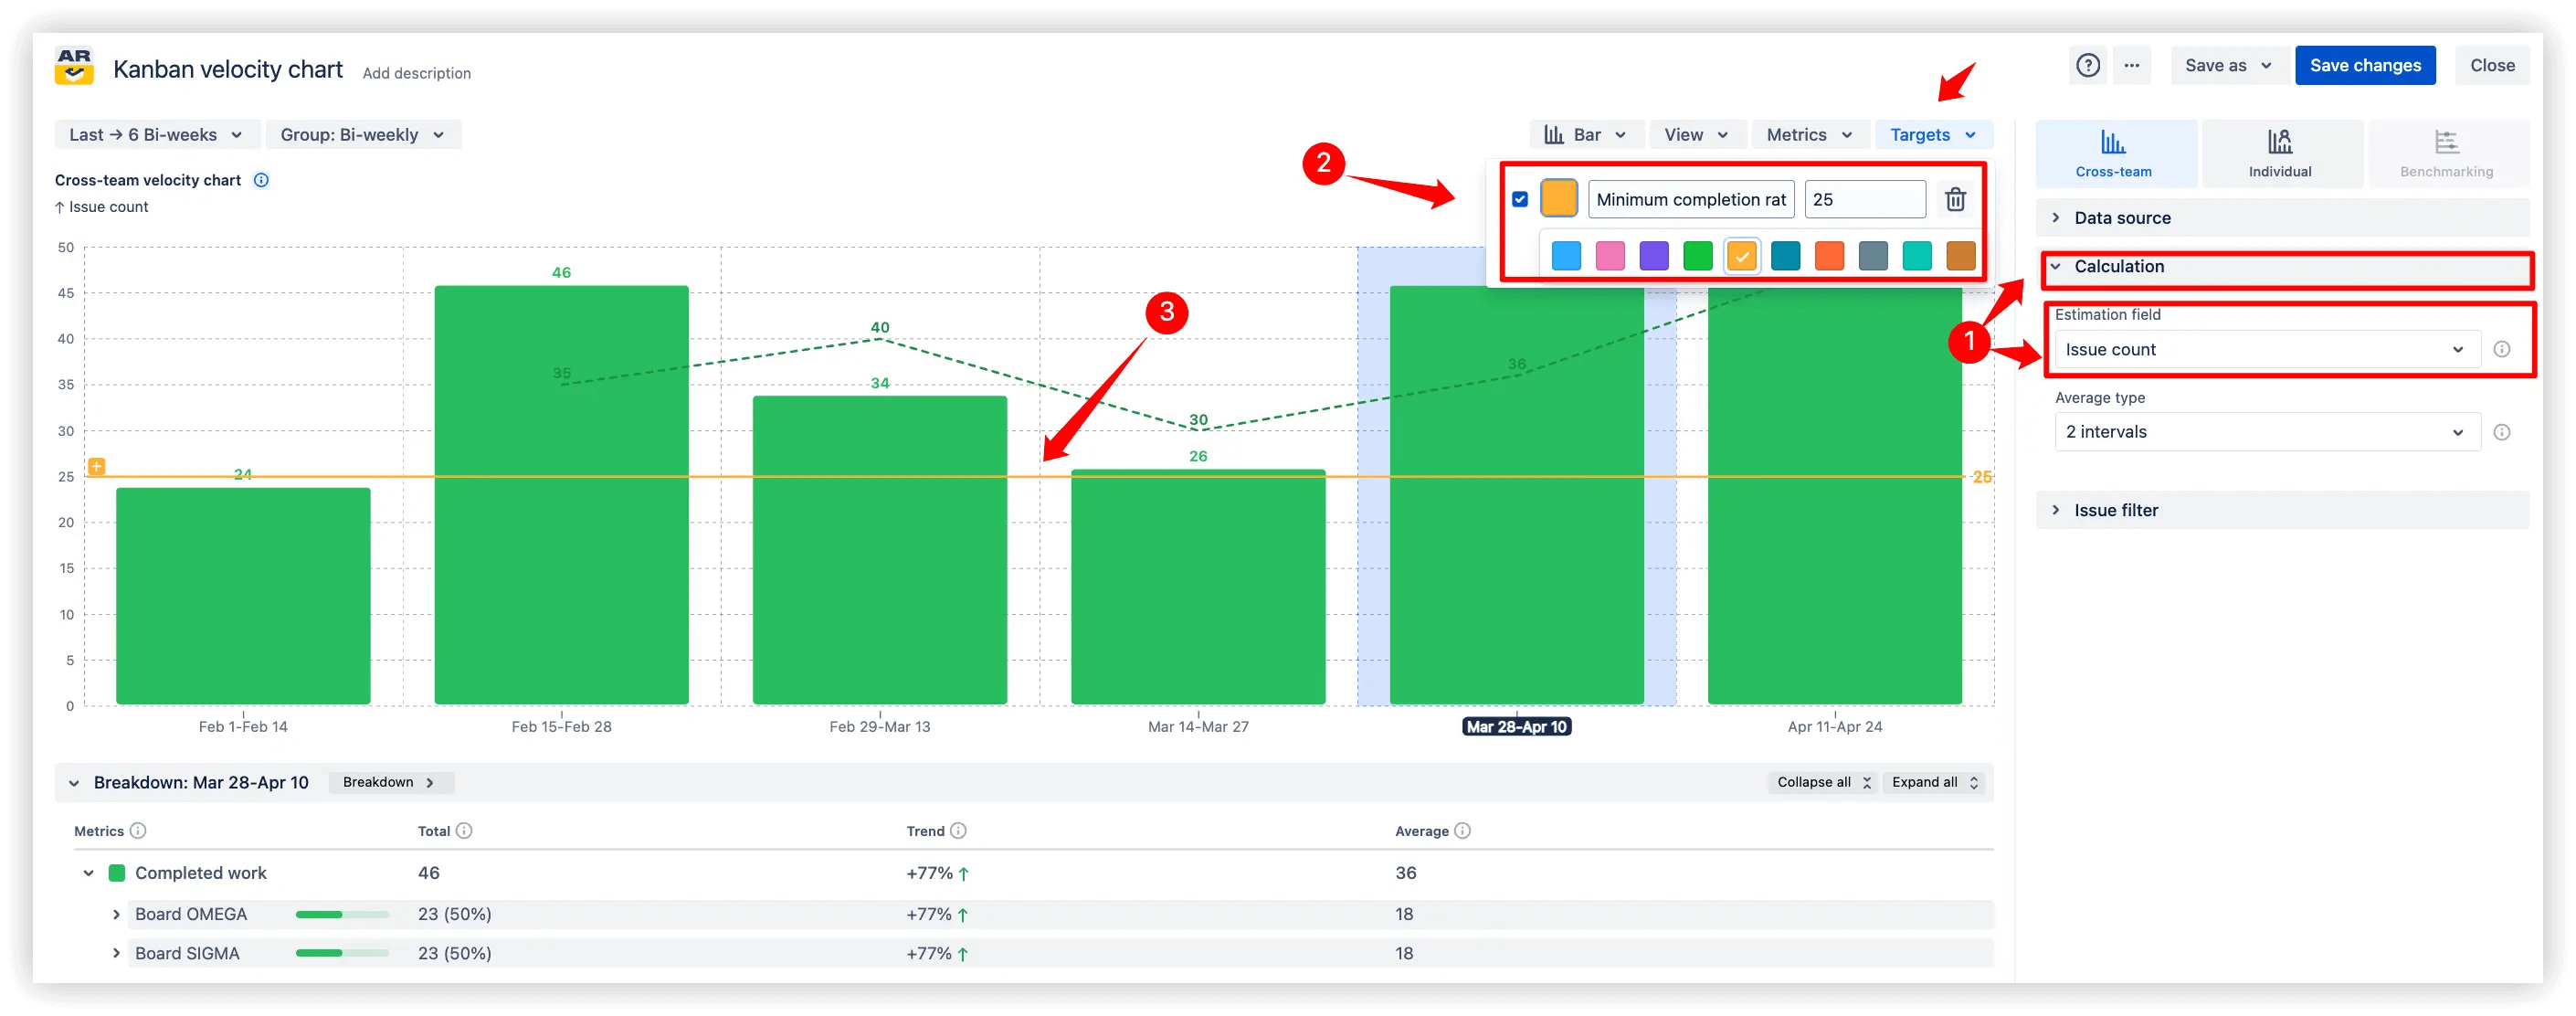Click the Add description link
This screenshot has width=2576, height=1016.
pos(416,72)
